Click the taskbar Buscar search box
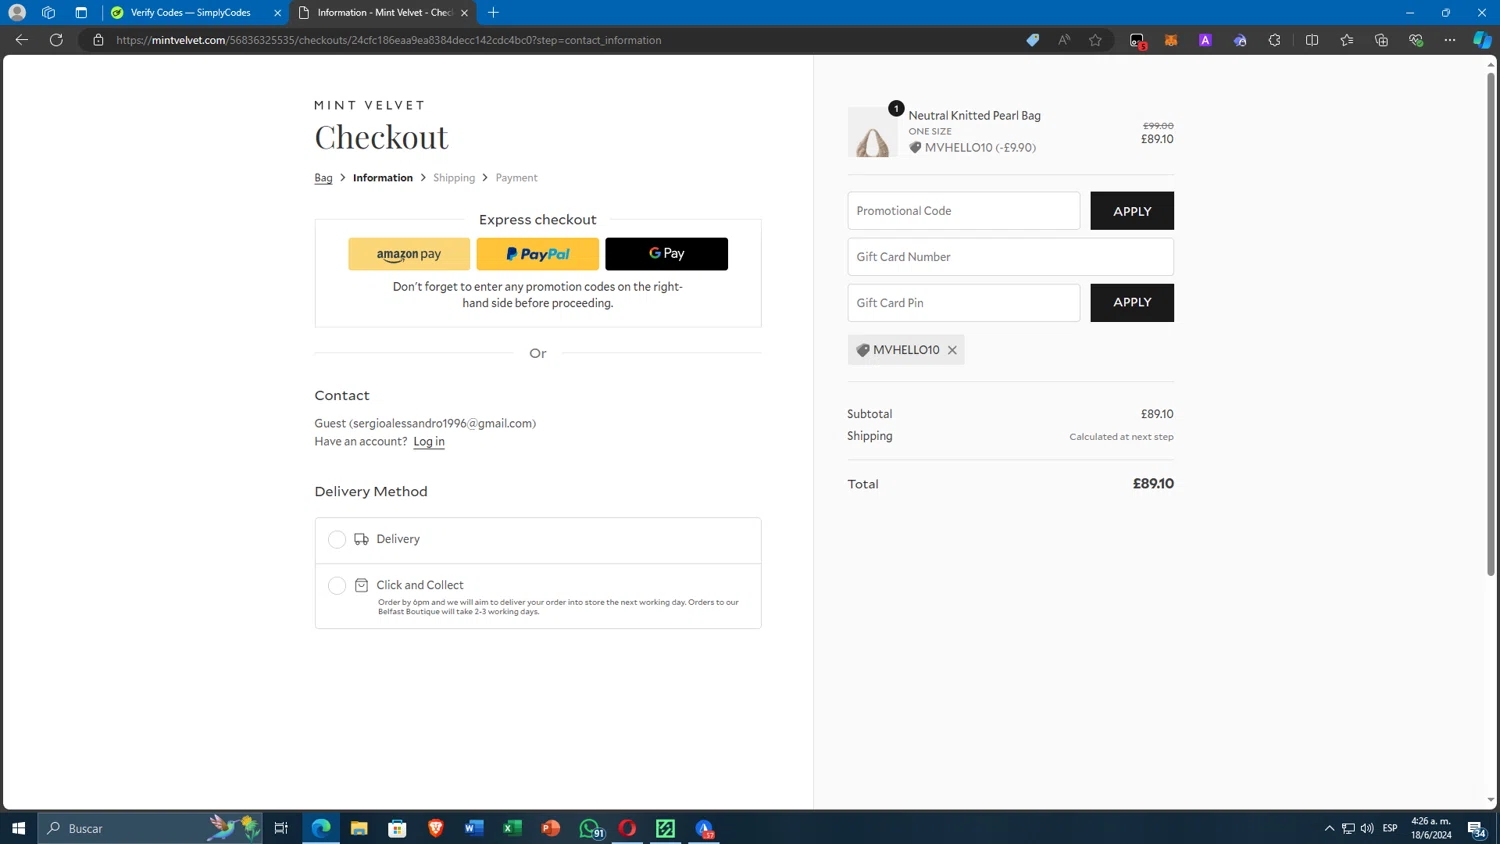The width and height of the screenshot is (1500, 844). coord(150,828)
